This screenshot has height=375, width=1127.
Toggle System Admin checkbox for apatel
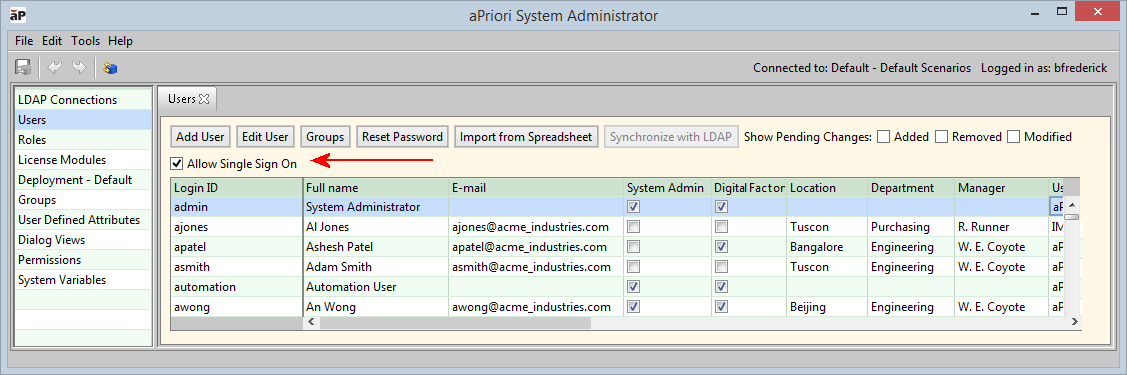(633, 247)
